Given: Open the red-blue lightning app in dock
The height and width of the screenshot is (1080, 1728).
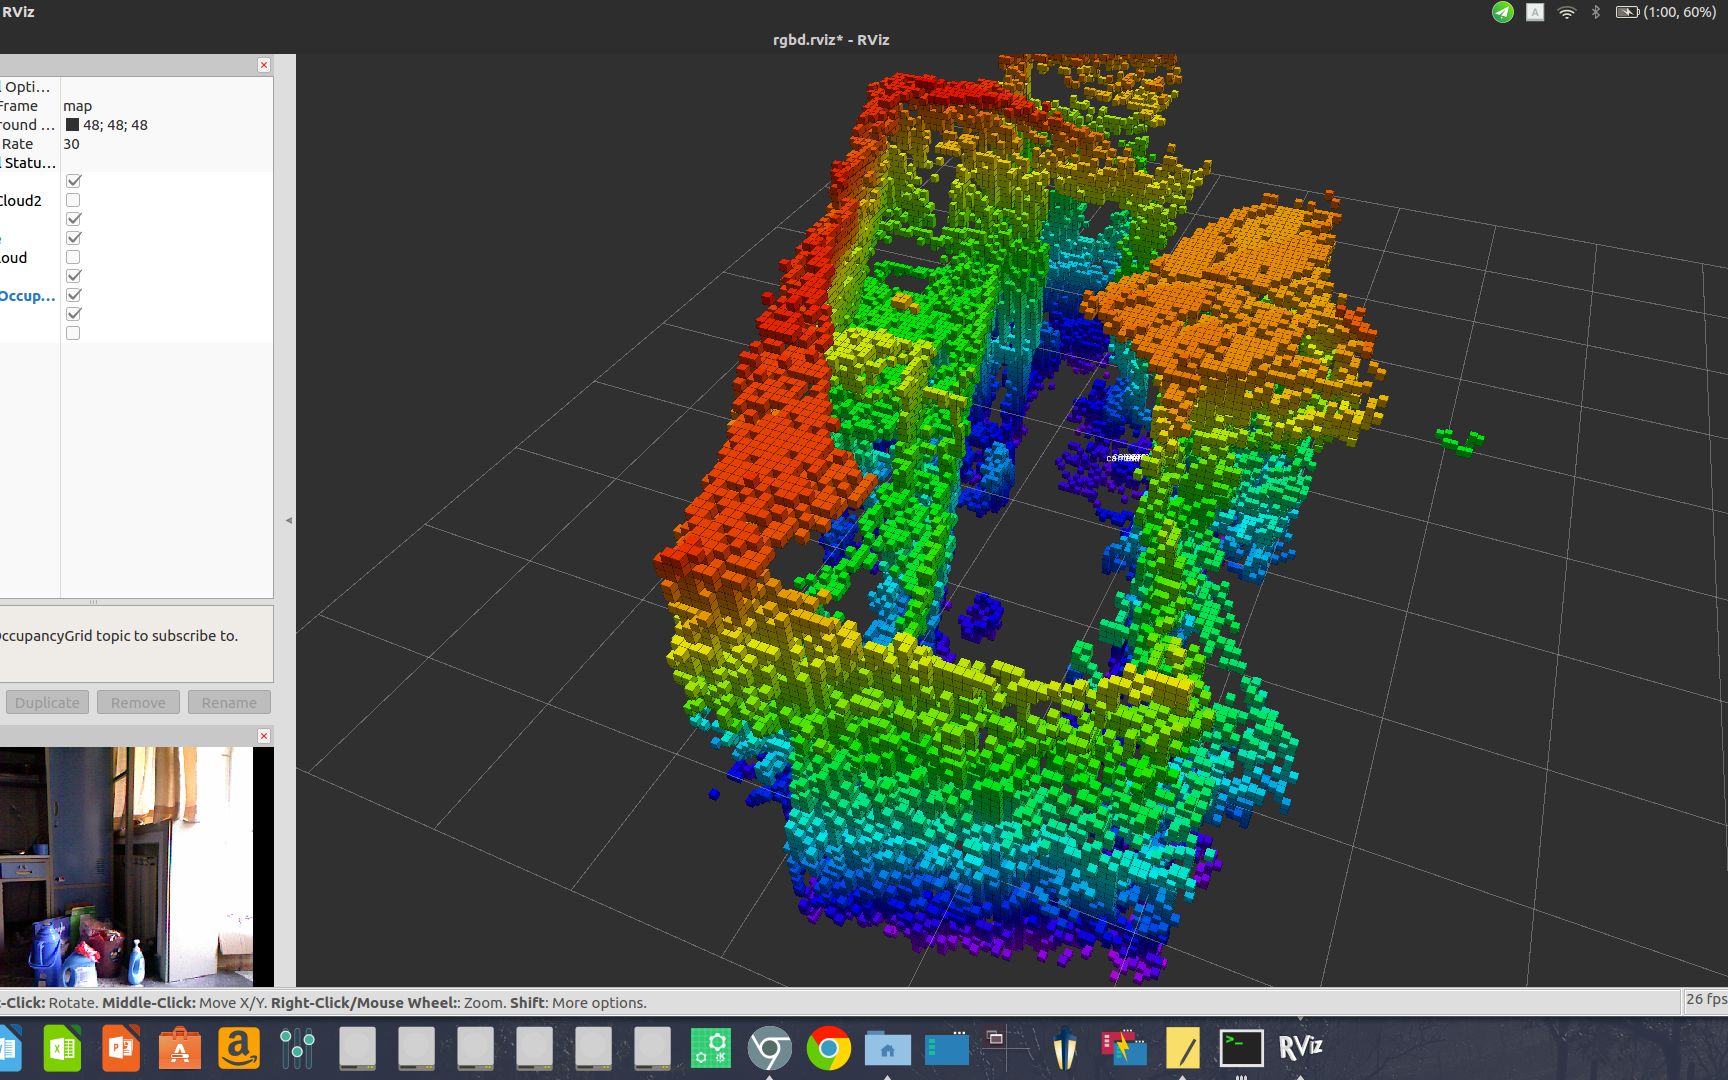Looking at the screenshot, I should (1124, 1048).
